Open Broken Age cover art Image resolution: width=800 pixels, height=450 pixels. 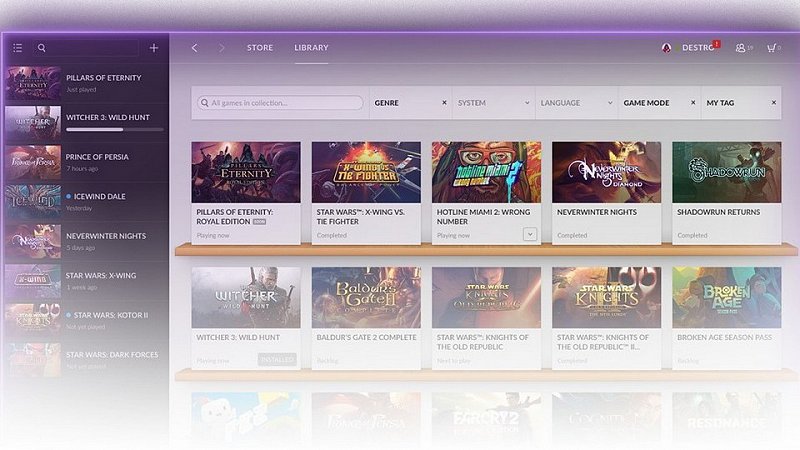(727, 297)
